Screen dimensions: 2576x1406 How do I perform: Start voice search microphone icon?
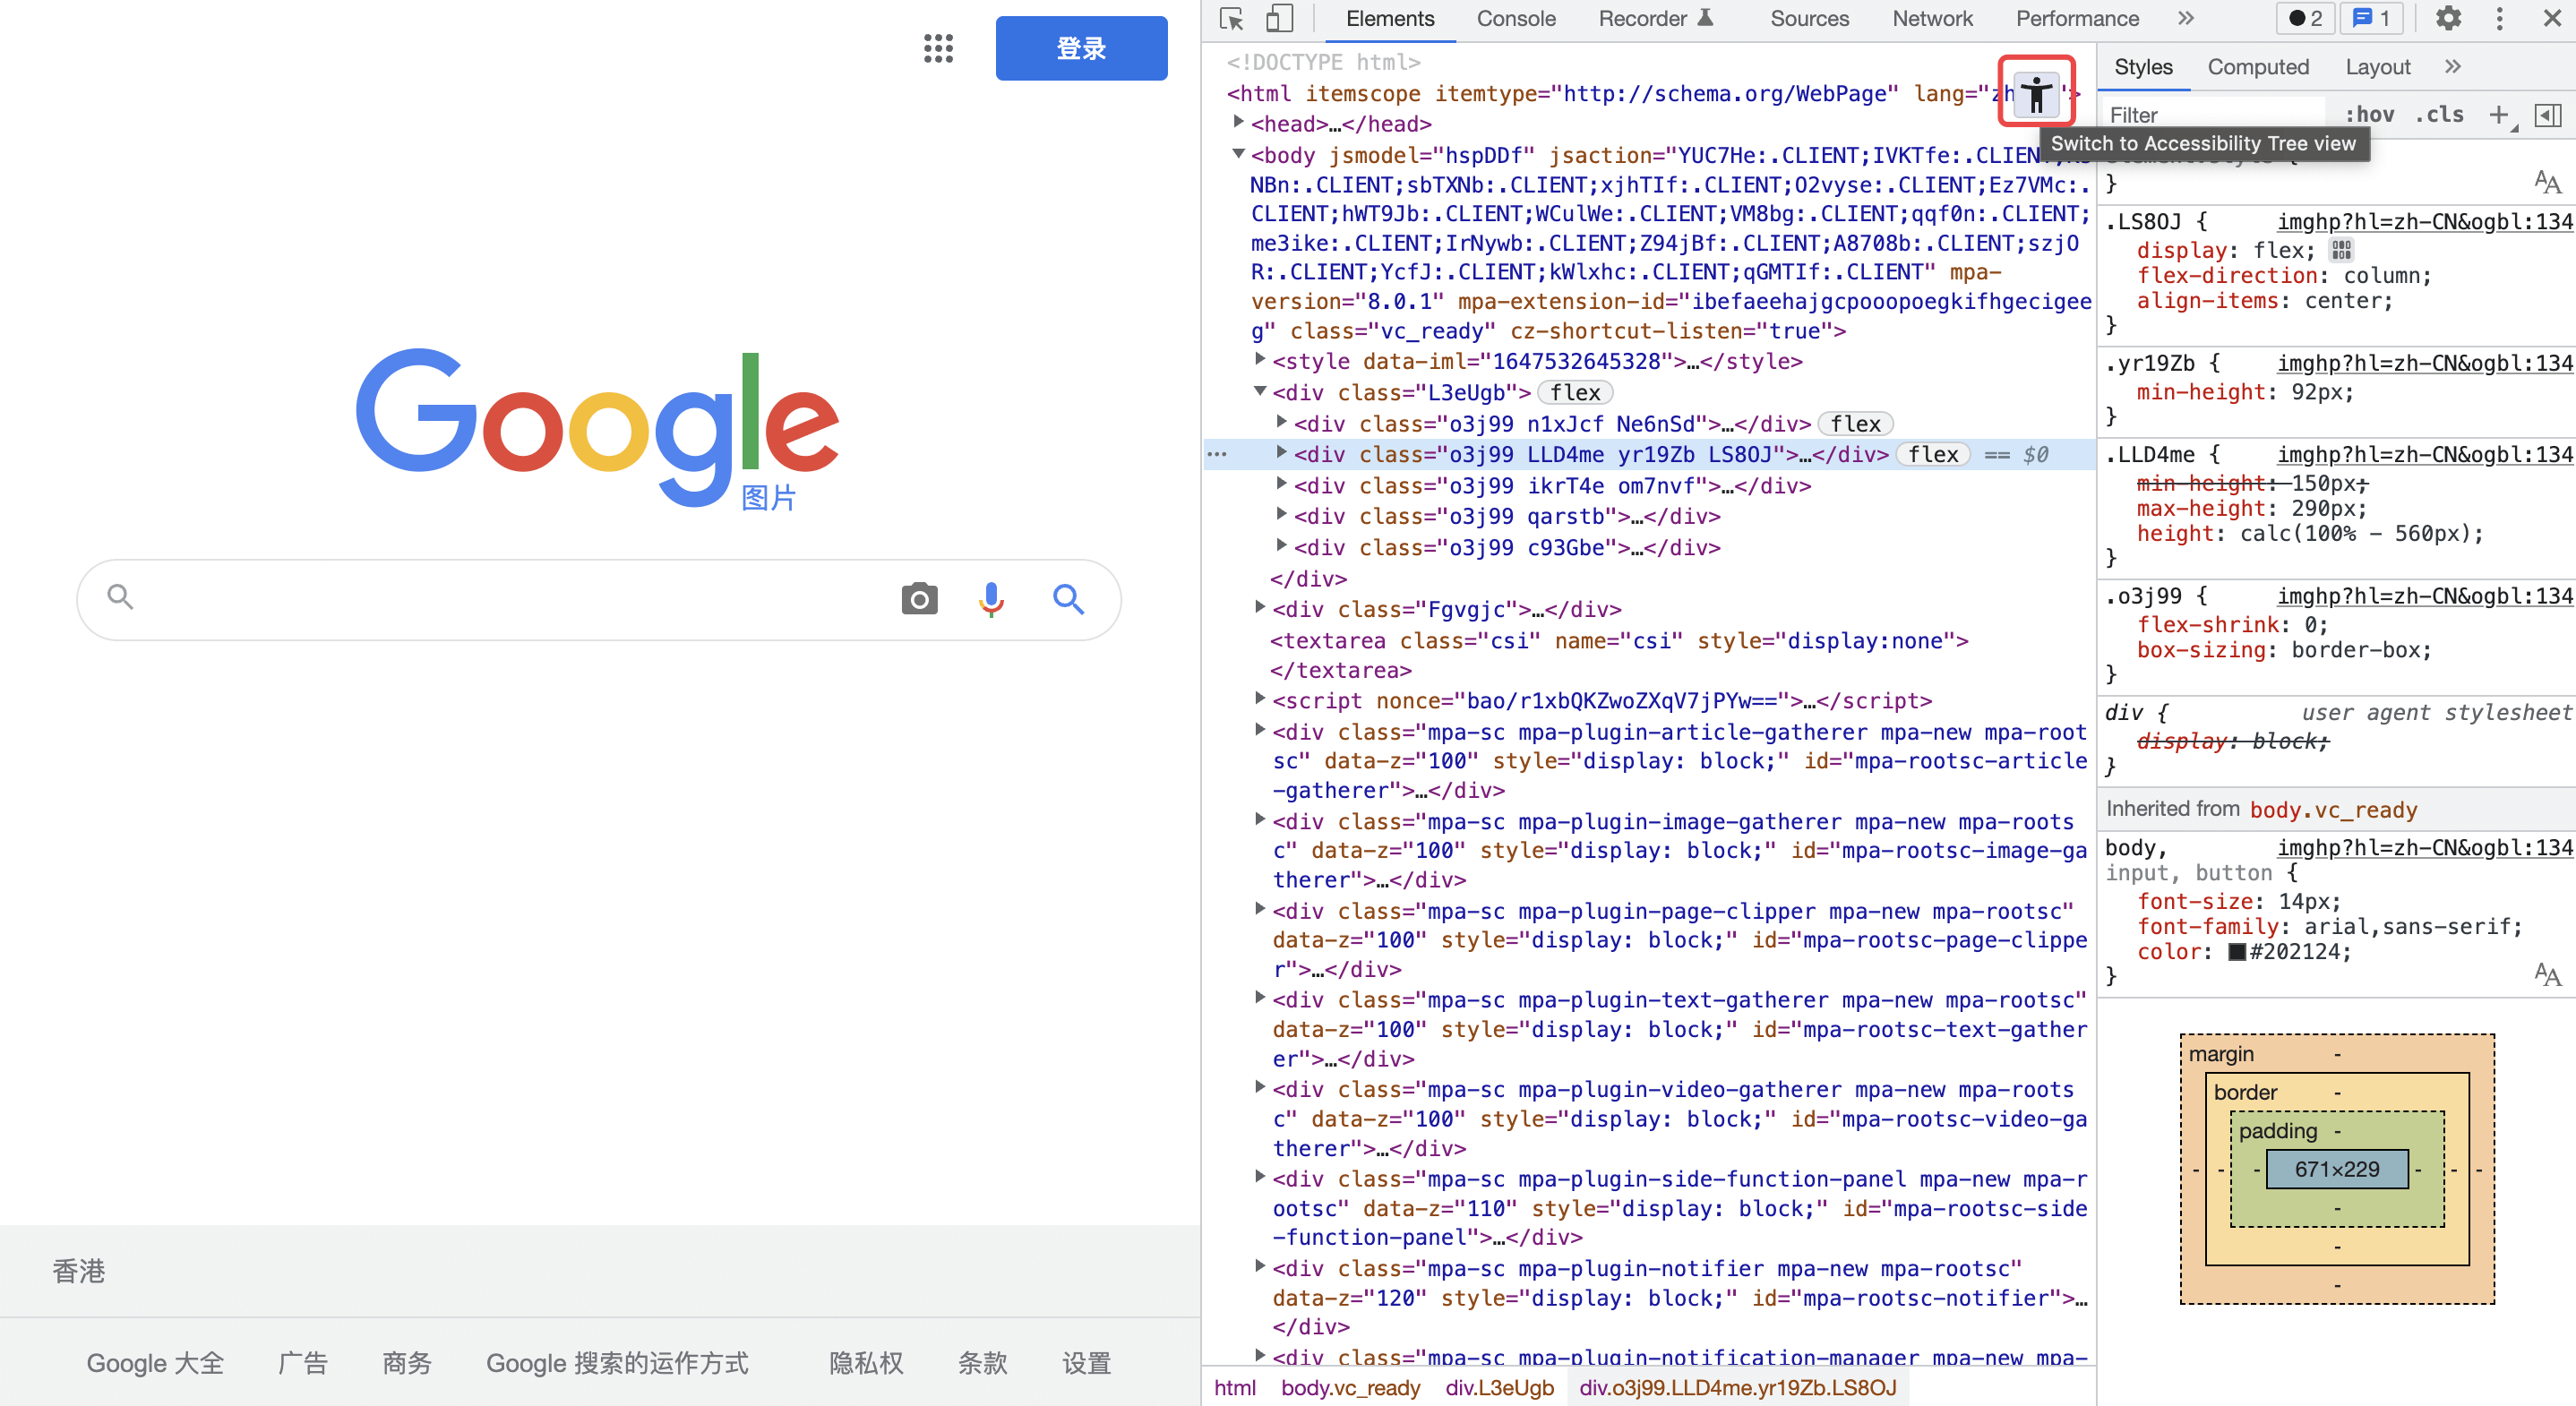click(x=991, y=599)
